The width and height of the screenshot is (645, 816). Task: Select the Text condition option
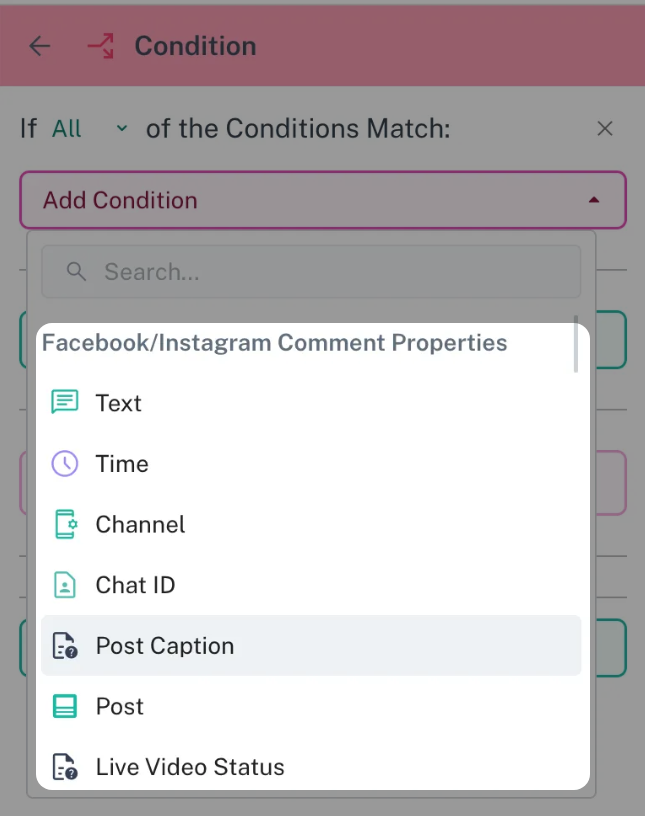tap(119, 403)
